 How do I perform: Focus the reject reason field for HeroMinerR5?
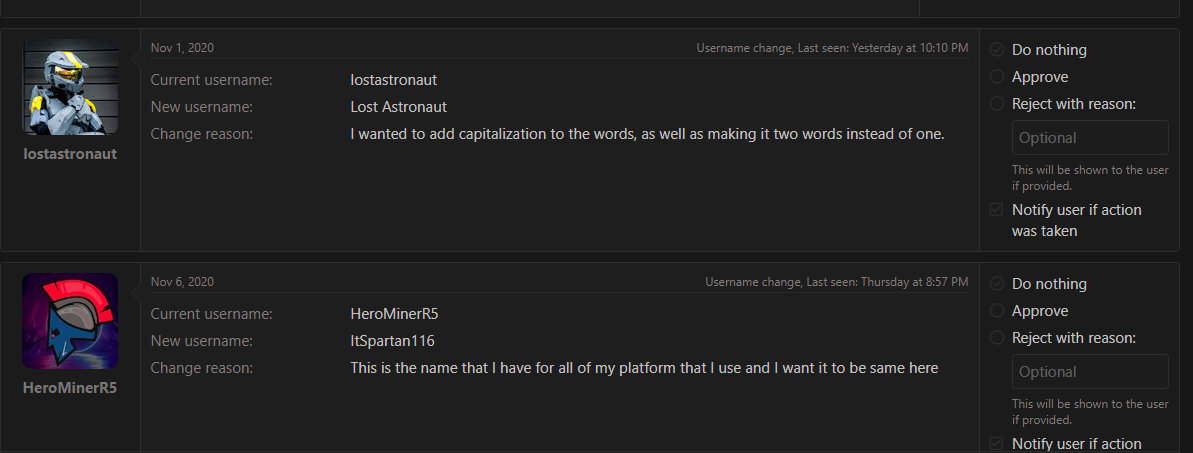[x=1089, y=372]
